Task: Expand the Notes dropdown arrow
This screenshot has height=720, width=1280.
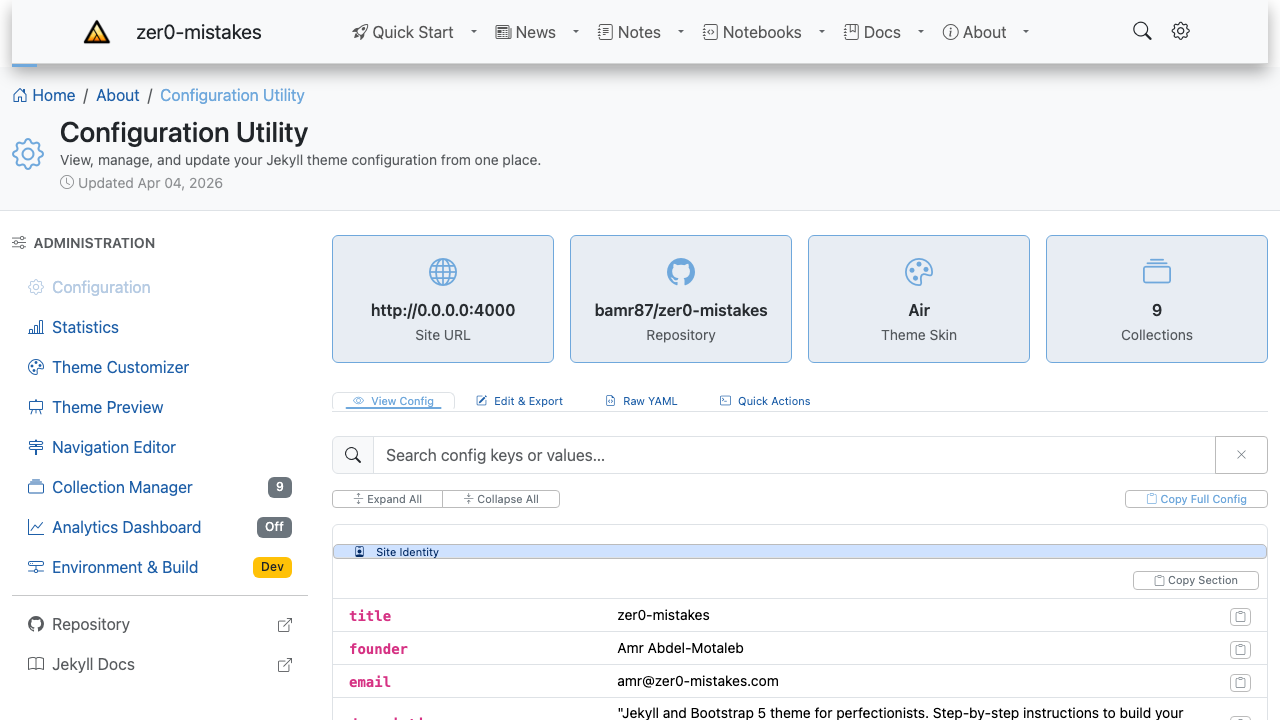Action: pyautogui.click(x=681, y=32)
